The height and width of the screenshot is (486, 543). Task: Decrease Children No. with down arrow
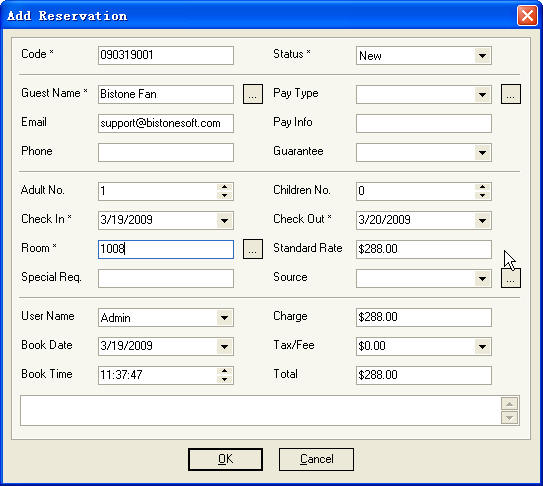point(482,195)
